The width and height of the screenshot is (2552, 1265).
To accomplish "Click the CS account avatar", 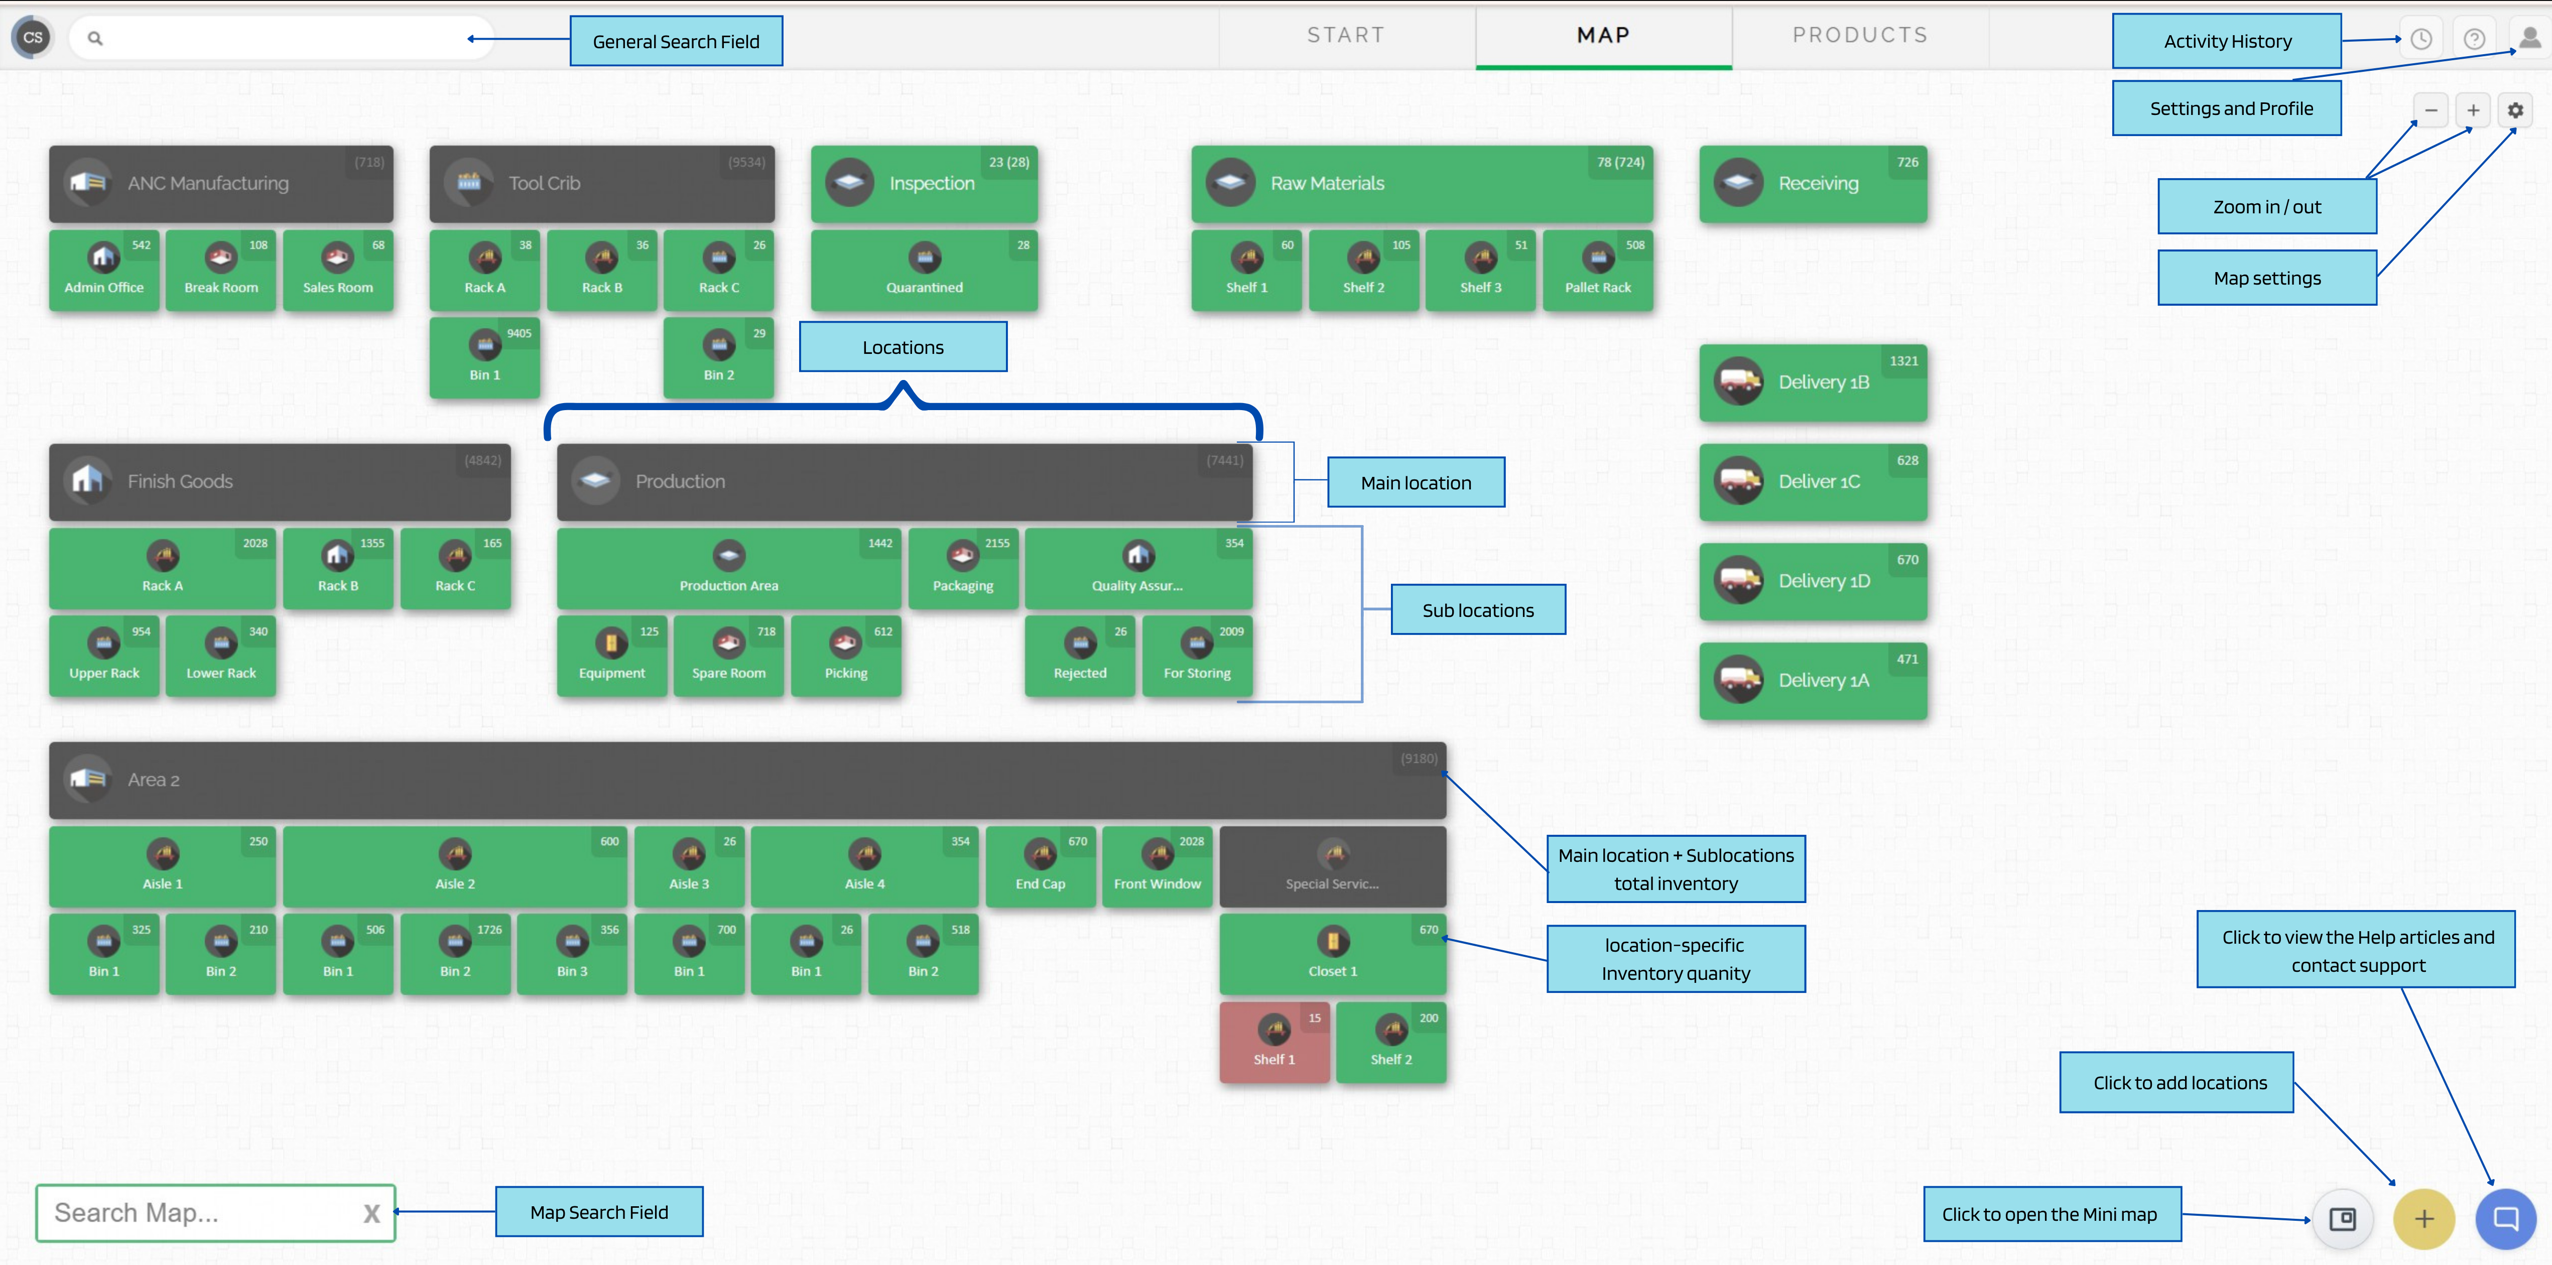I will tap(32, 38).
